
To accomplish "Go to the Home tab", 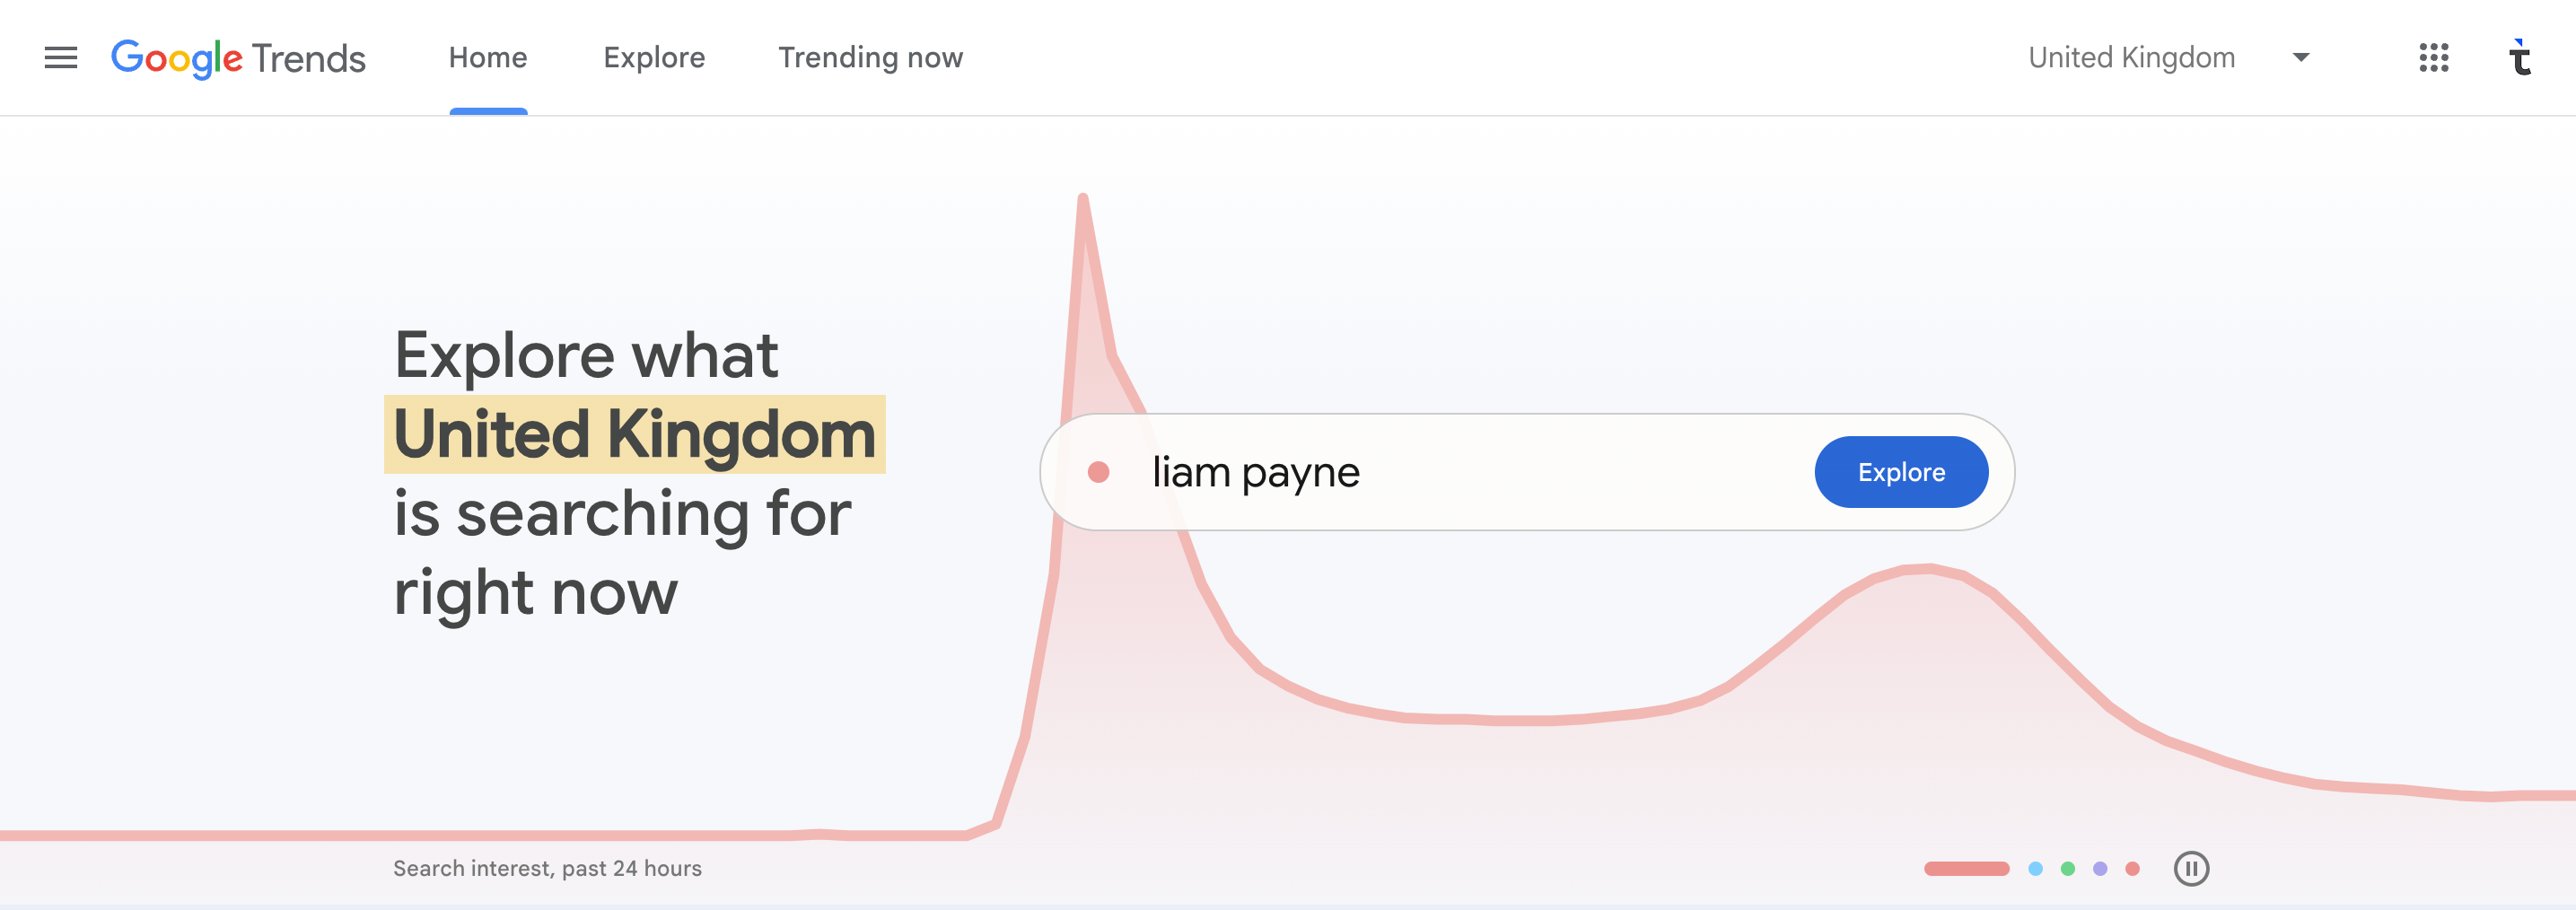I will (x=488, y=58).
